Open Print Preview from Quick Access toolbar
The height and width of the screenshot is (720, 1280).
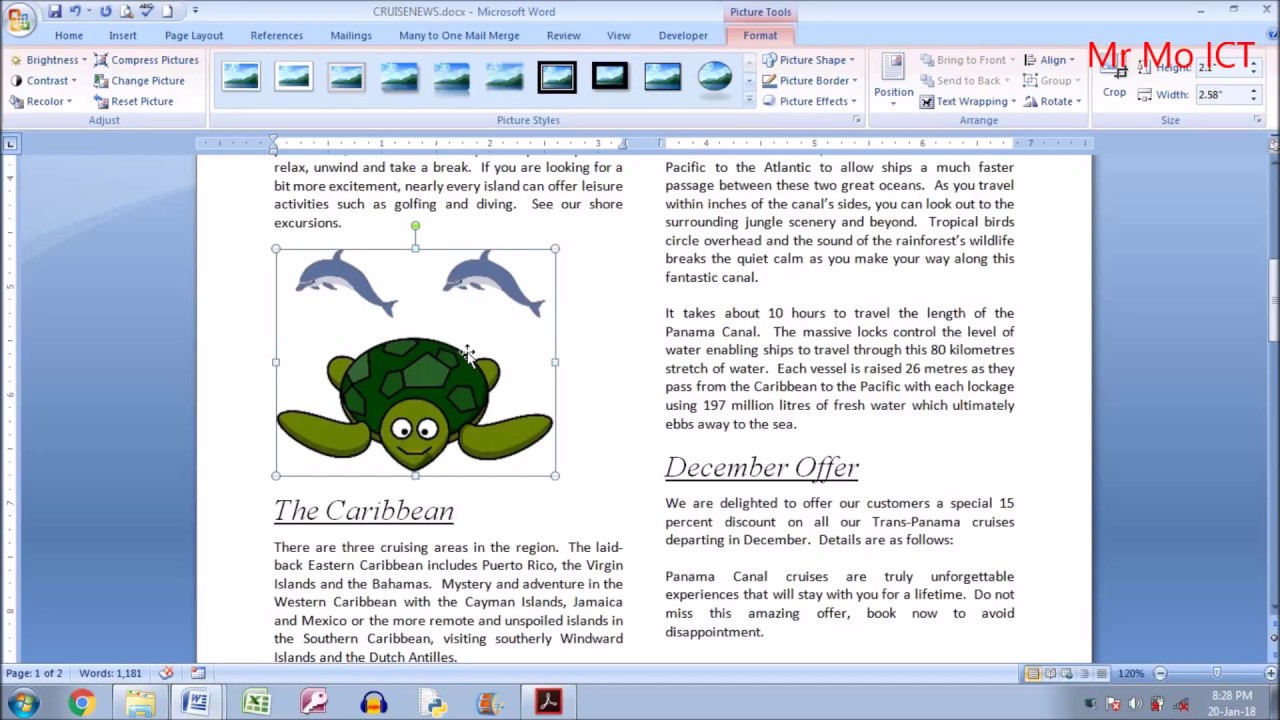click(126, 11)
